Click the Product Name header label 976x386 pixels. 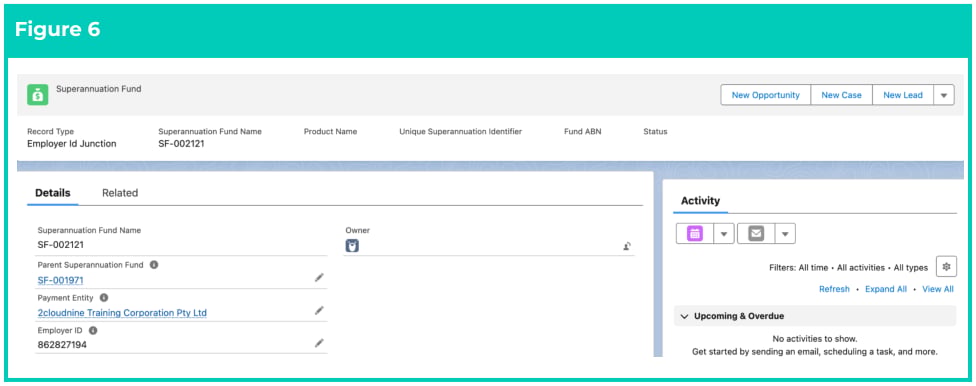click(x=331, y=131)
